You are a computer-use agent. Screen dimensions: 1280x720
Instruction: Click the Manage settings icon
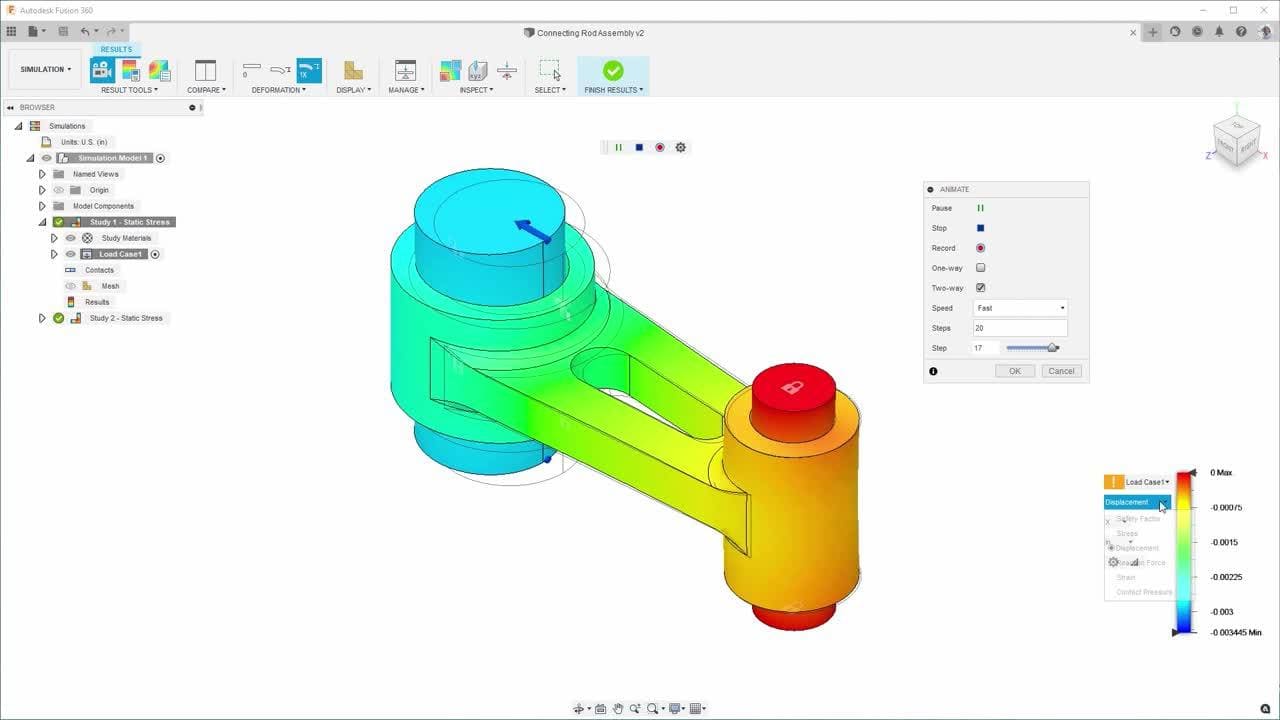pos(406,70)
